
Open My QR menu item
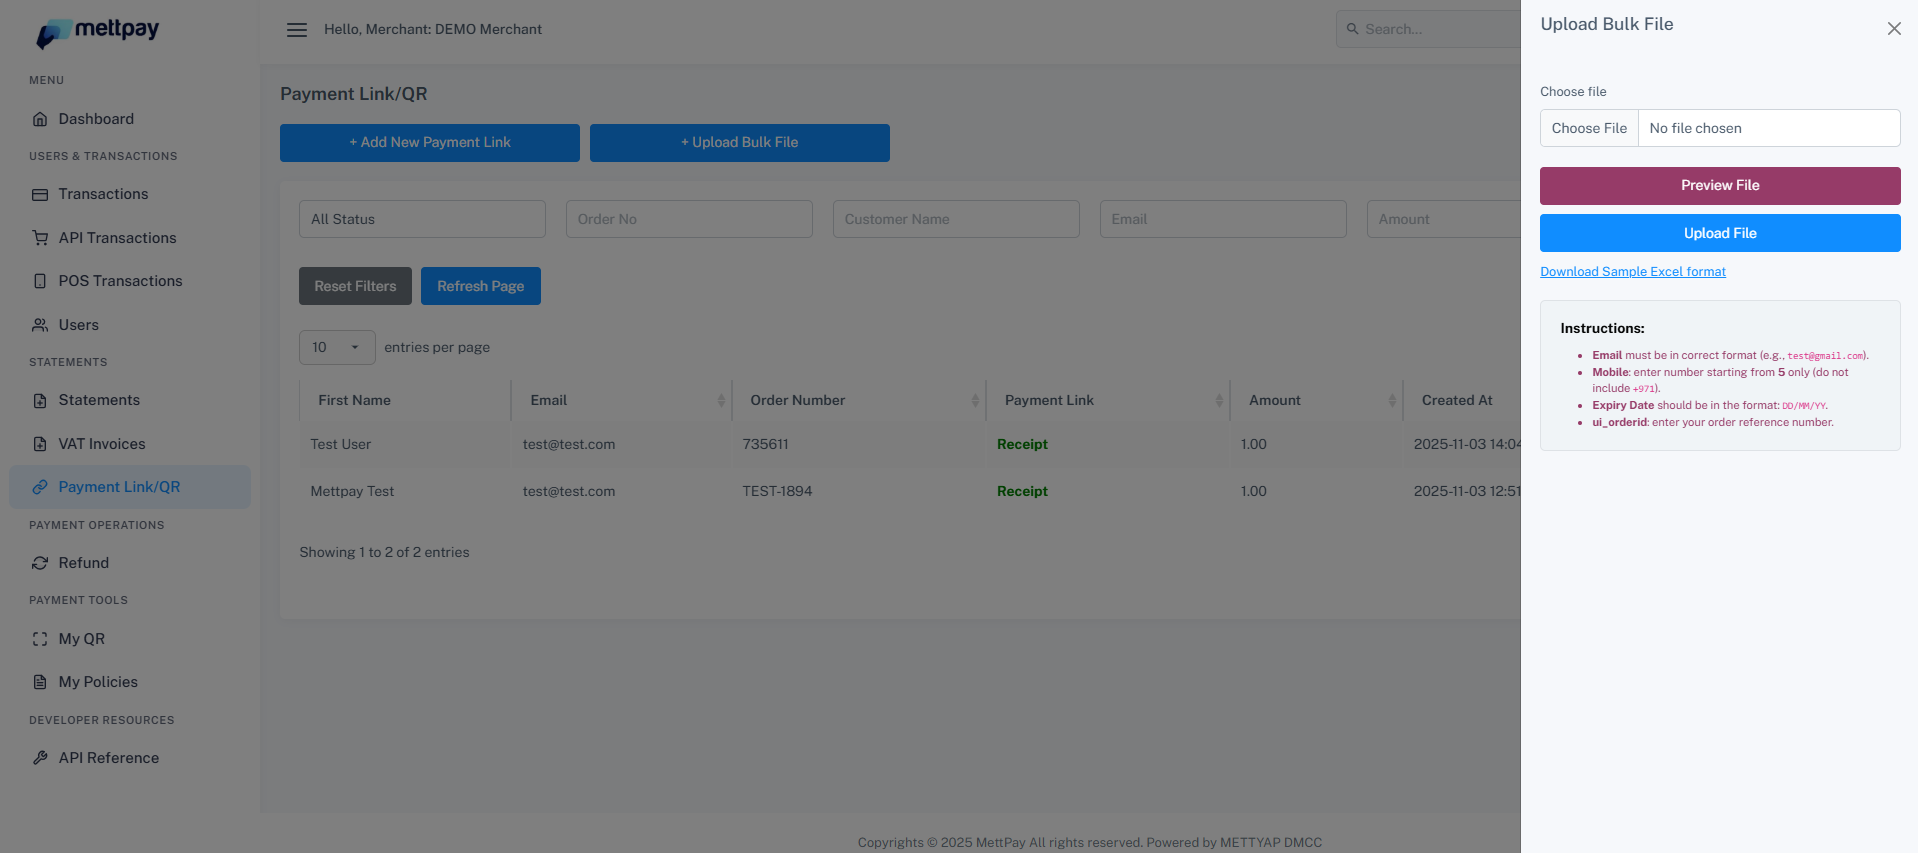[x=130, y=639]
